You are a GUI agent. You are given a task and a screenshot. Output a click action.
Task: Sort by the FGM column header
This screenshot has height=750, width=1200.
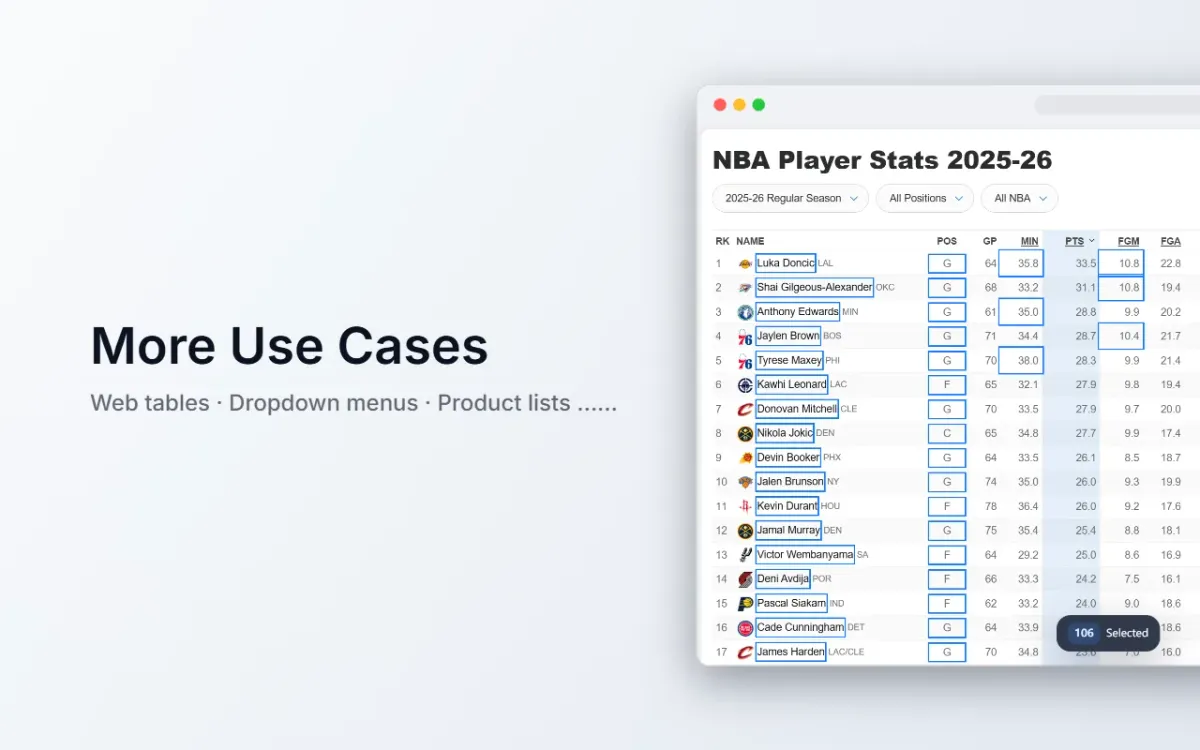click(1129, 241)
